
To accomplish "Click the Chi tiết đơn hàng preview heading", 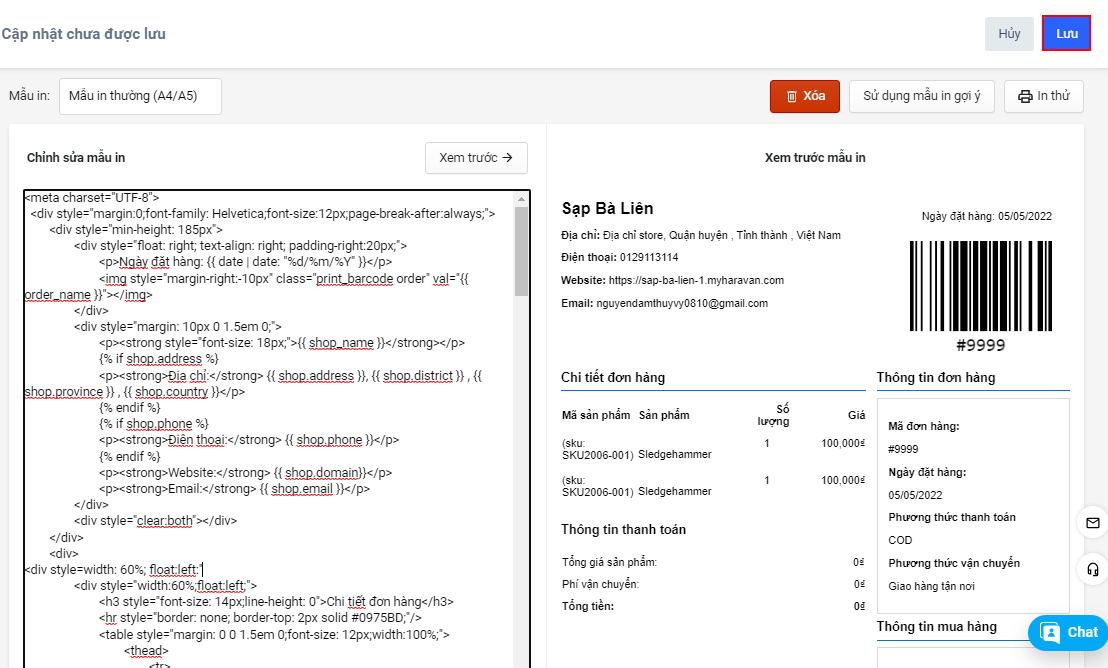I will pyautogui.click(x=613, y=377).
